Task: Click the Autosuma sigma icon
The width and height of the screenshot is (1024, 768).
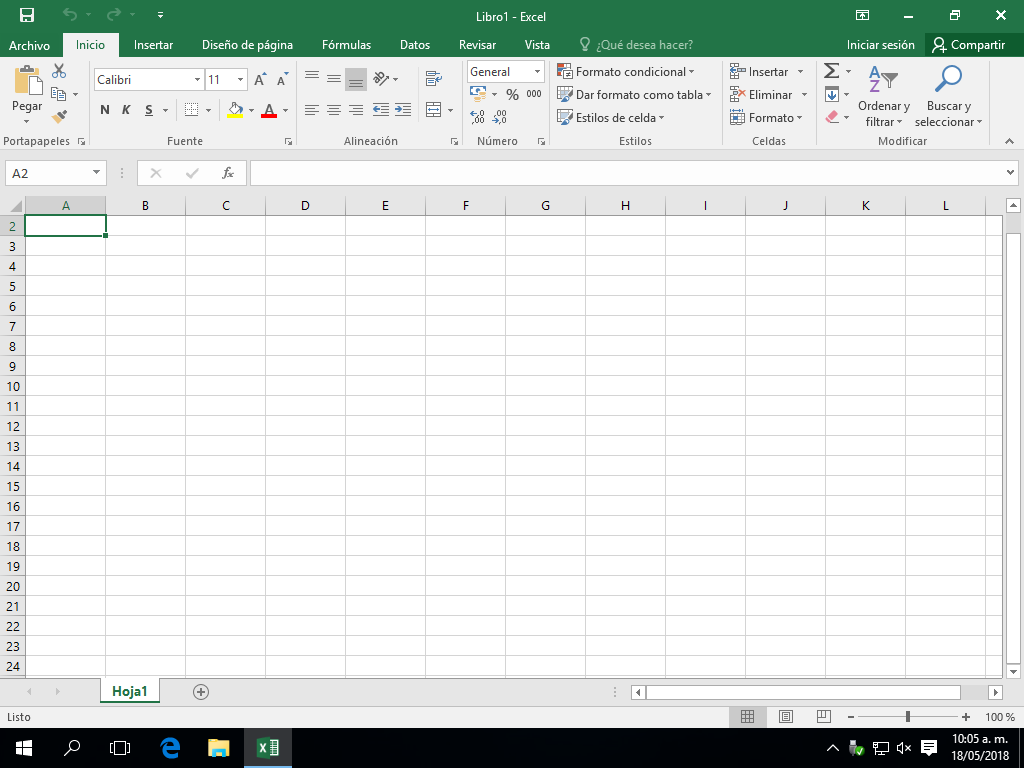Action: click(831, 71)
